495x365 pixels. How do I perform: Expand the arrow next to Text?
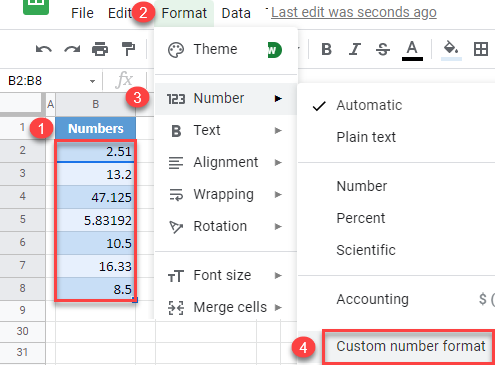(278, 131)
